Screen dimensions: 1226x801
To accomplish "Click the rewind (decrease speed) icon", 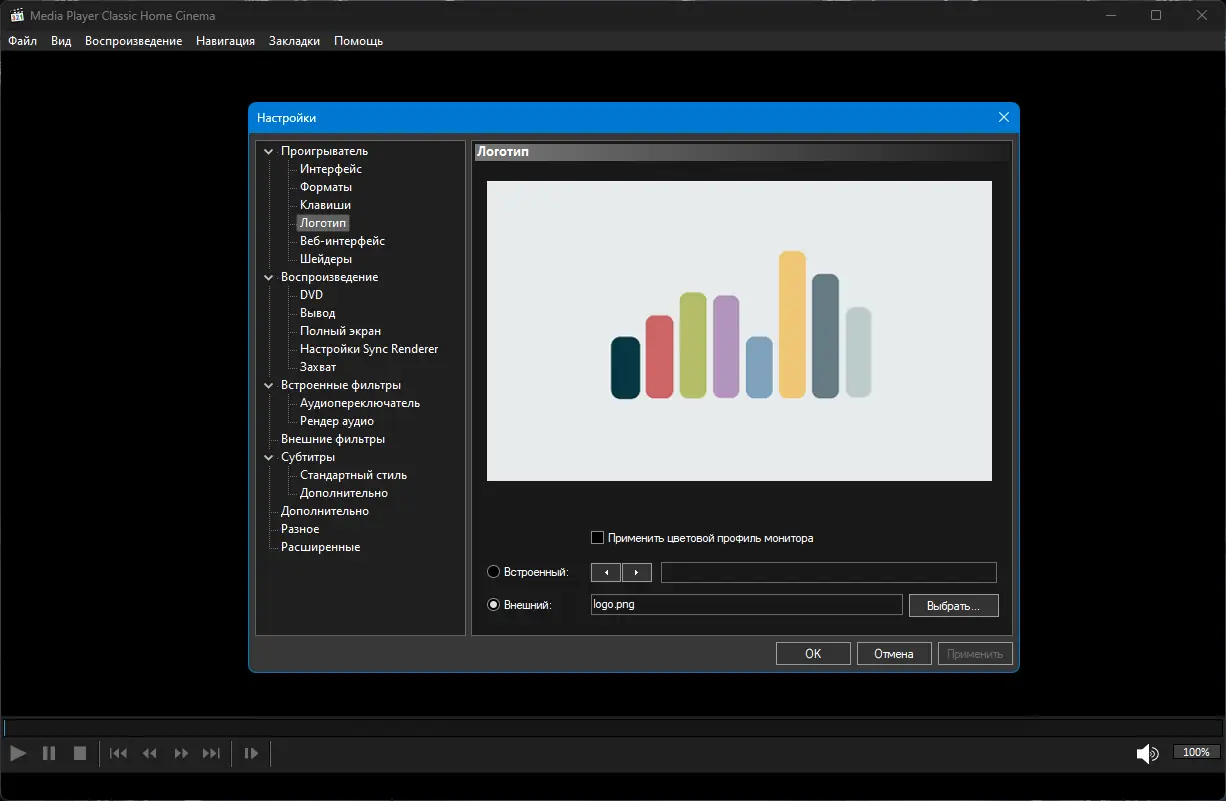I will point(150,753).
